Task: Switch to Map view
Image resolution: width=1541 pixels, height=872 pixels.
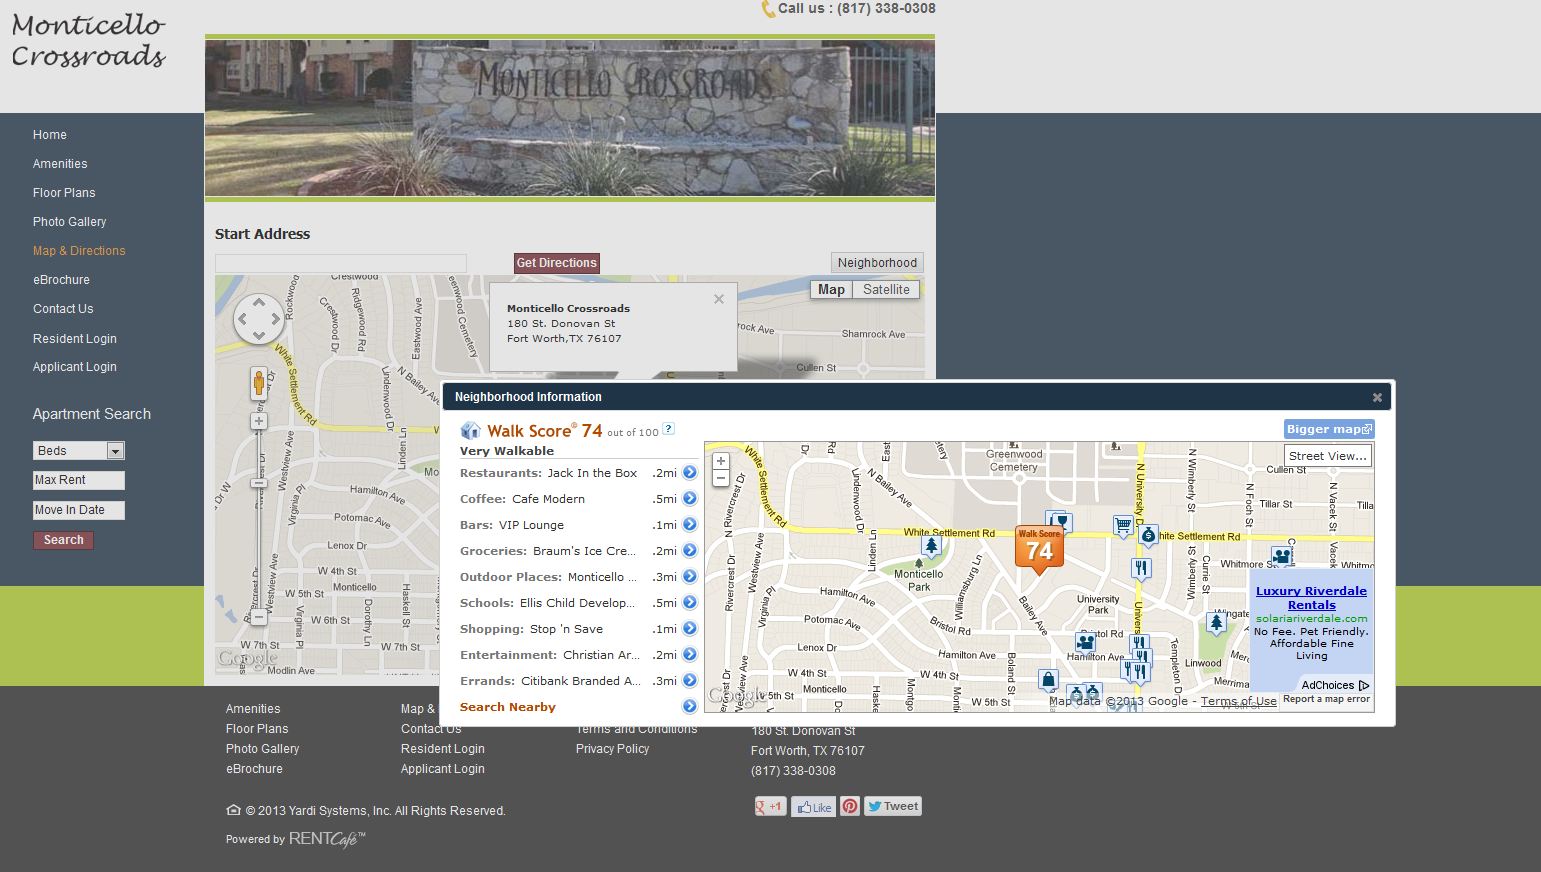Action: click(x=831, y=290)
